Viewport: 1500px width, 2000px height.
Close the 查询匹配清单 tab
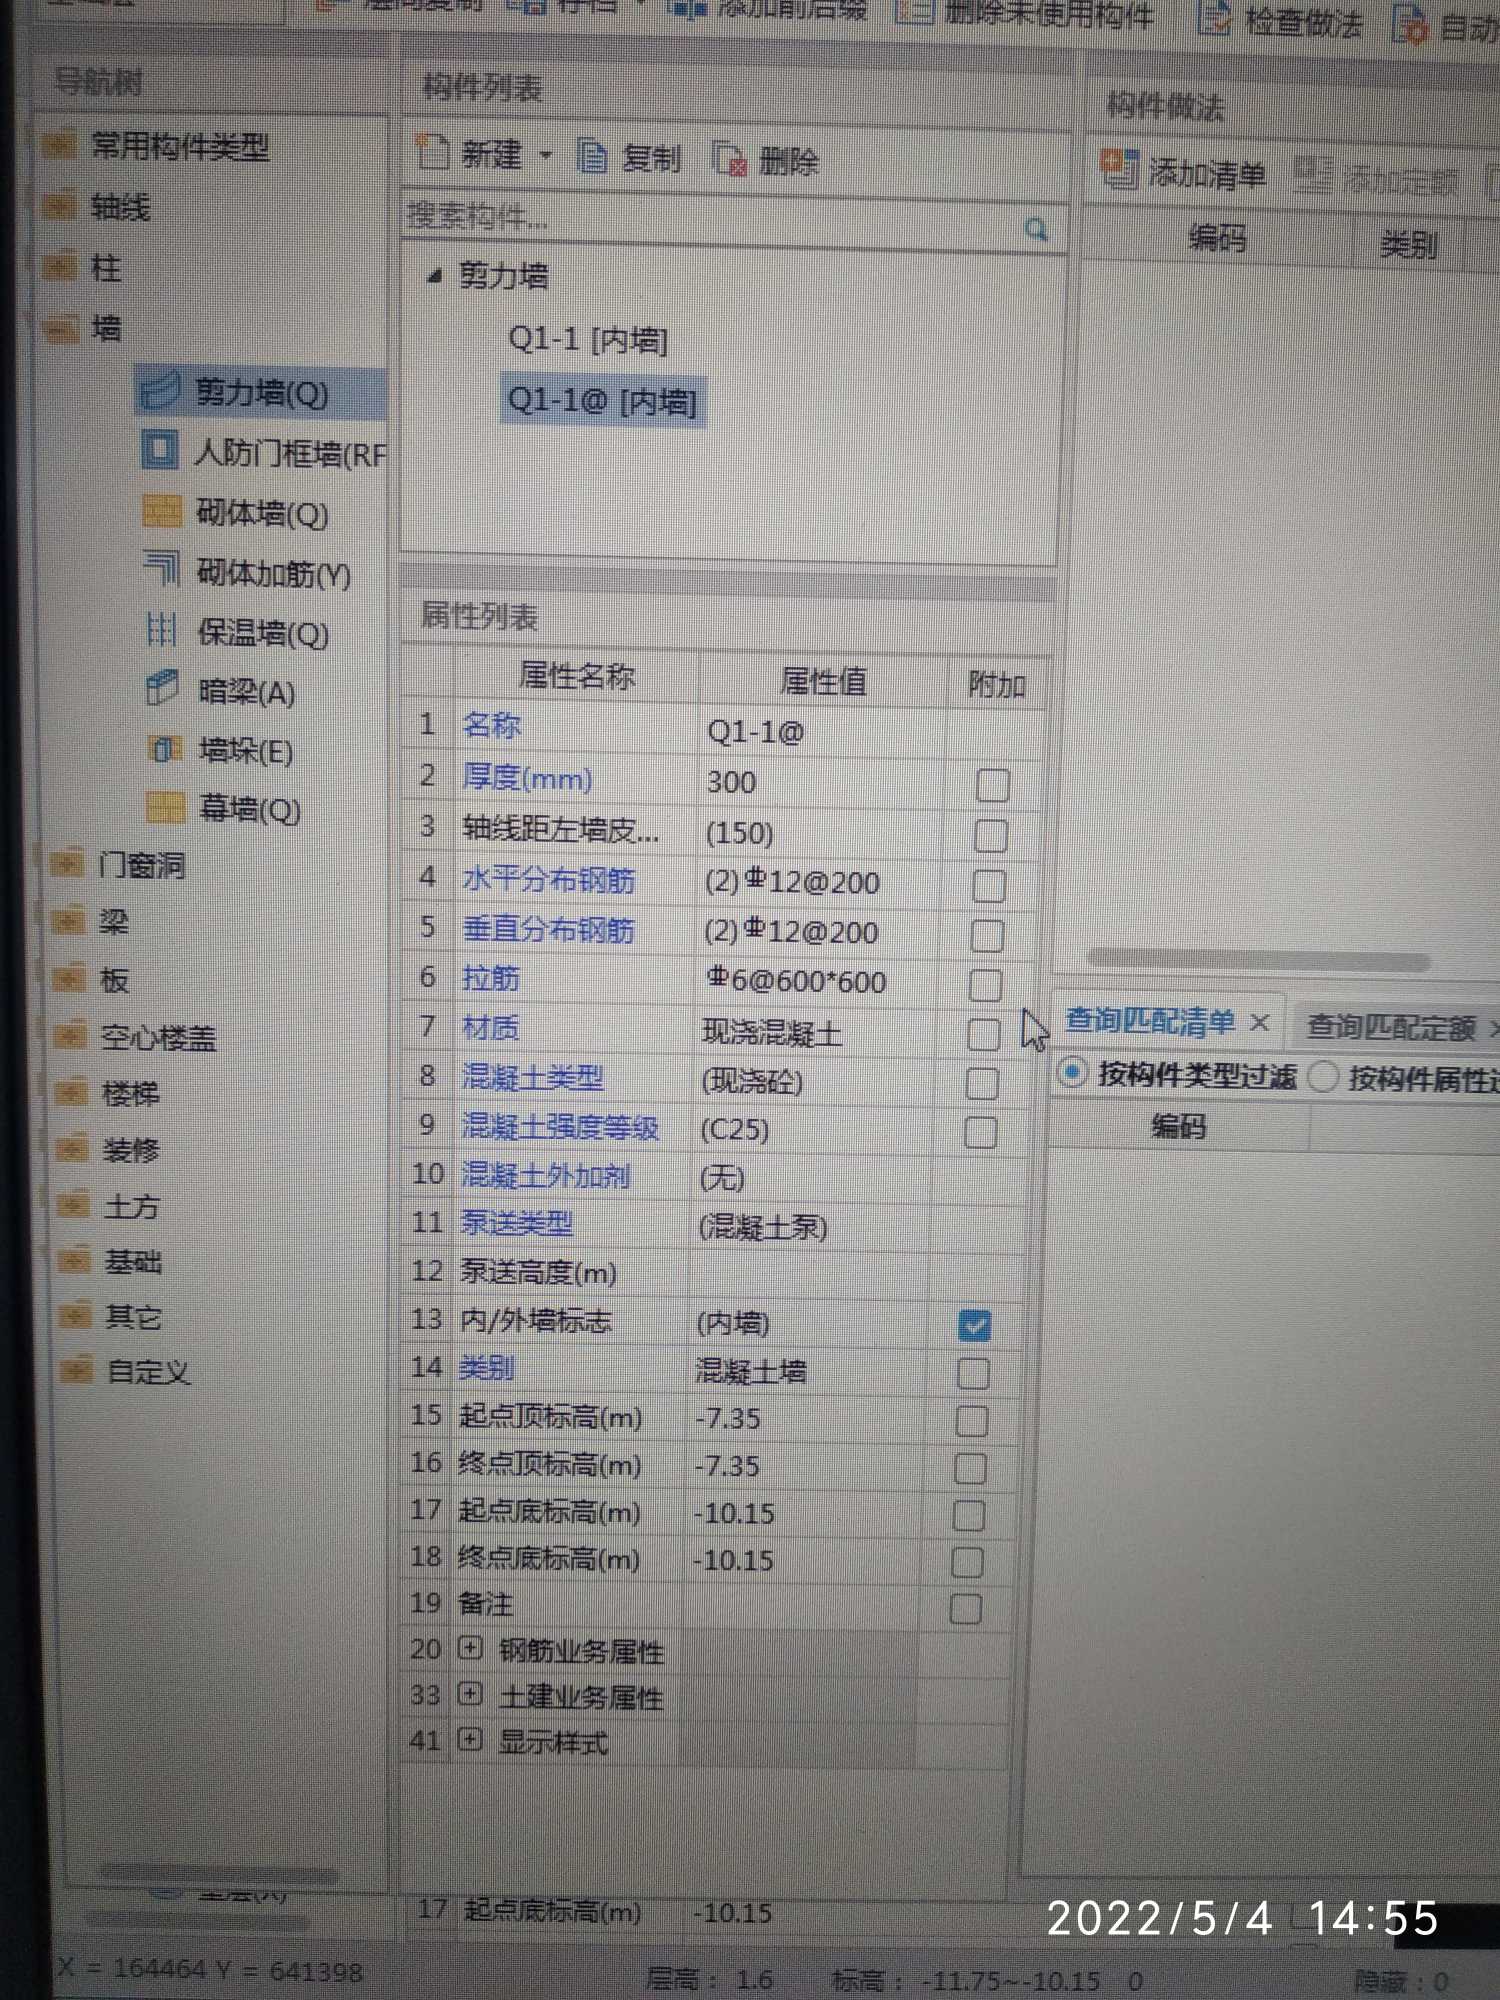coord(1260,1022)
